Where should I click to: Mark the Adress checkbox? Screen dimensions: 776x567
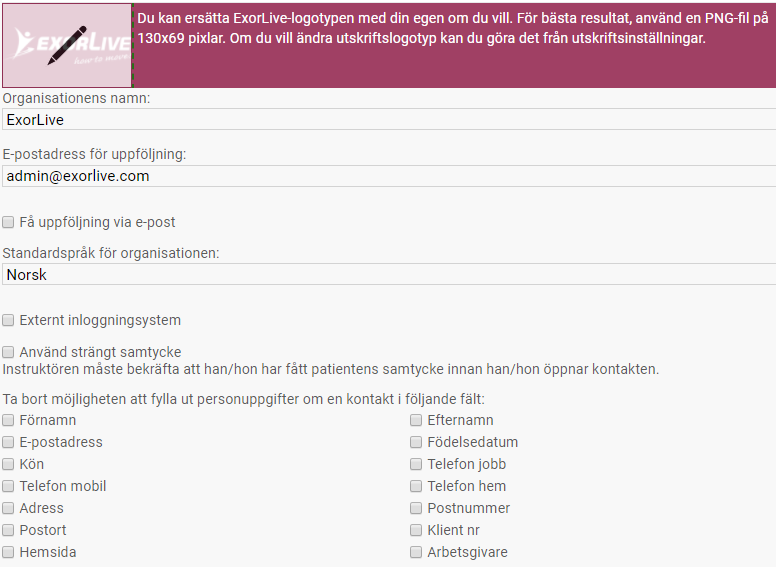click(9, 509)
